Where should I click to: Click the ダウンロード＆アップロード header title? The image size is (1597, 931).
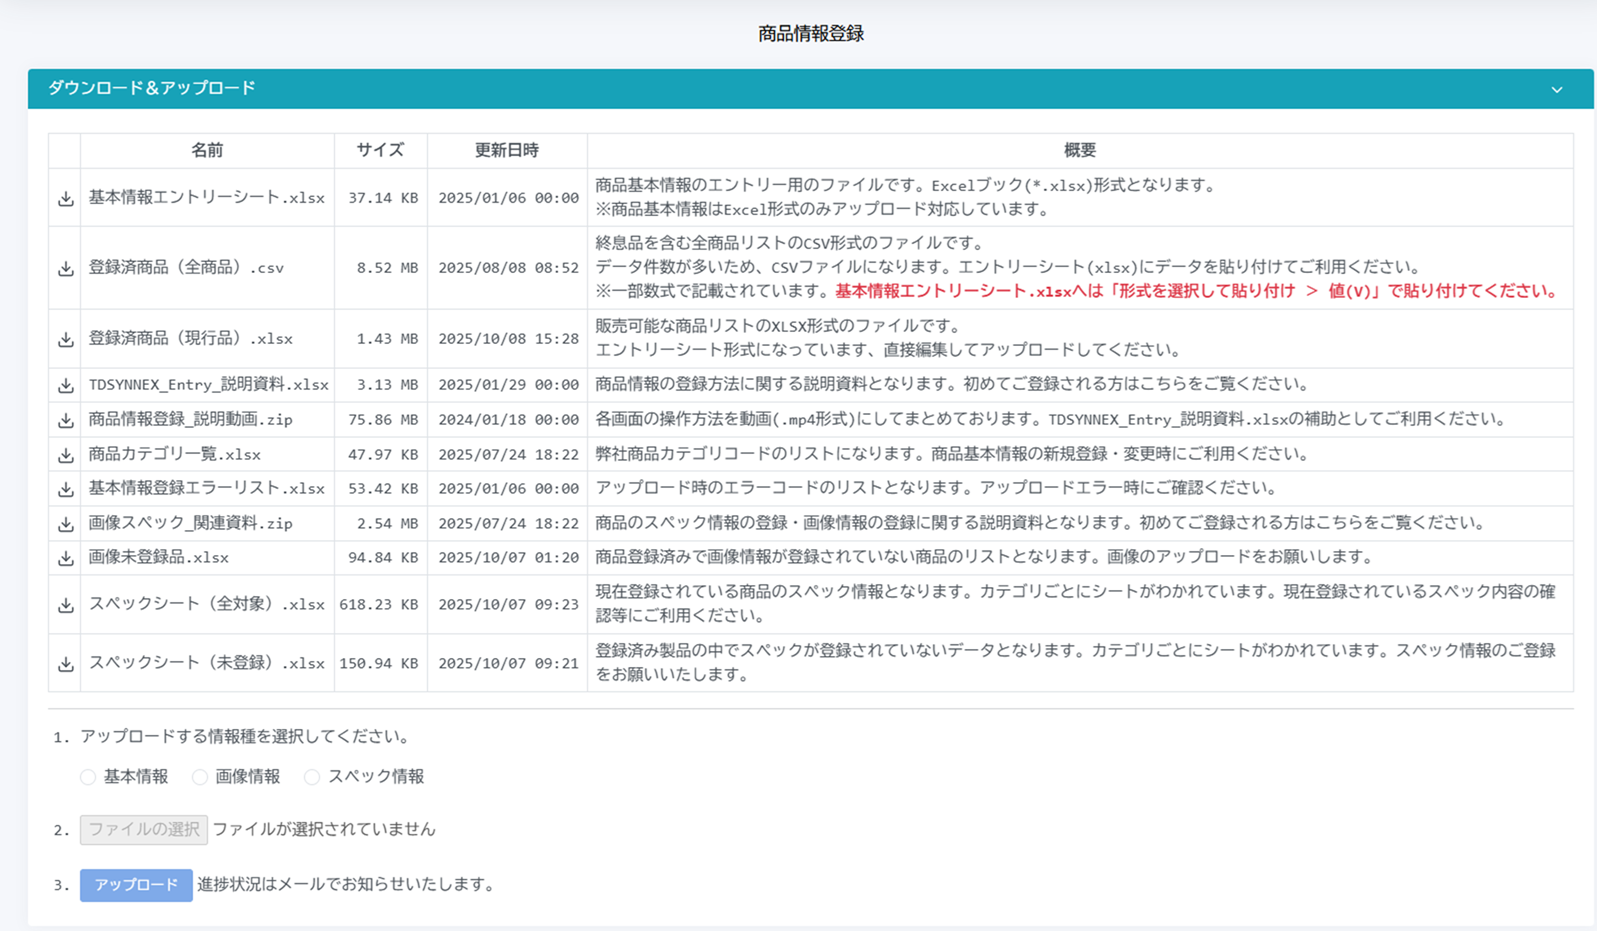coord(152,88)
